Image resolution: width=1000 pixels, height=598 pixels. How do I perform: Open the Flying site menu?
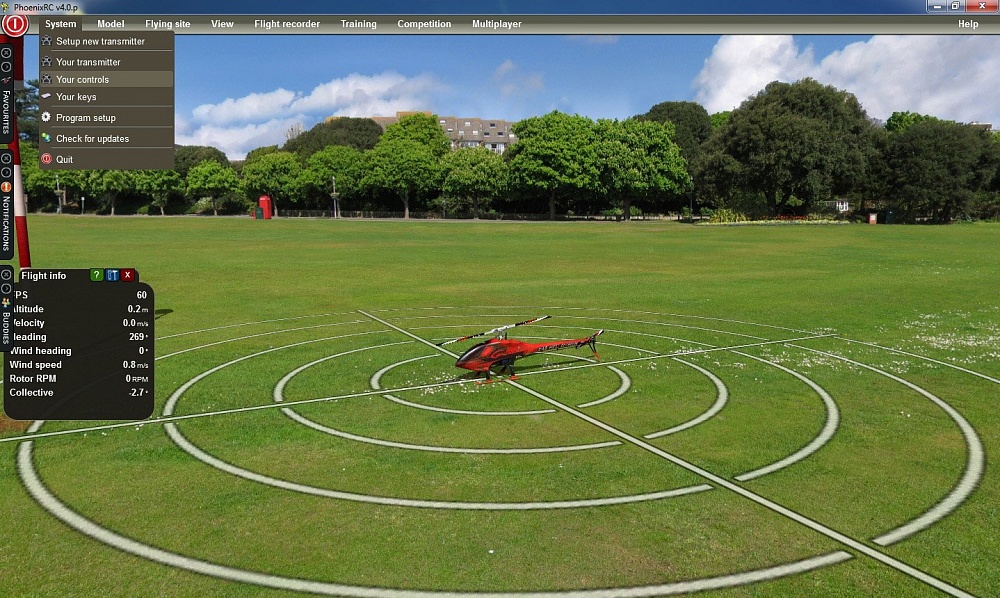pos(167,24)
